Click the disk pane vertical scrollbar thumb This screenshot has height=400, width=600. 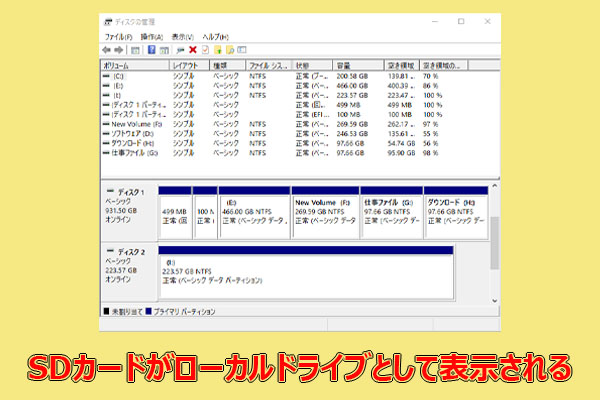coord(494,243)
